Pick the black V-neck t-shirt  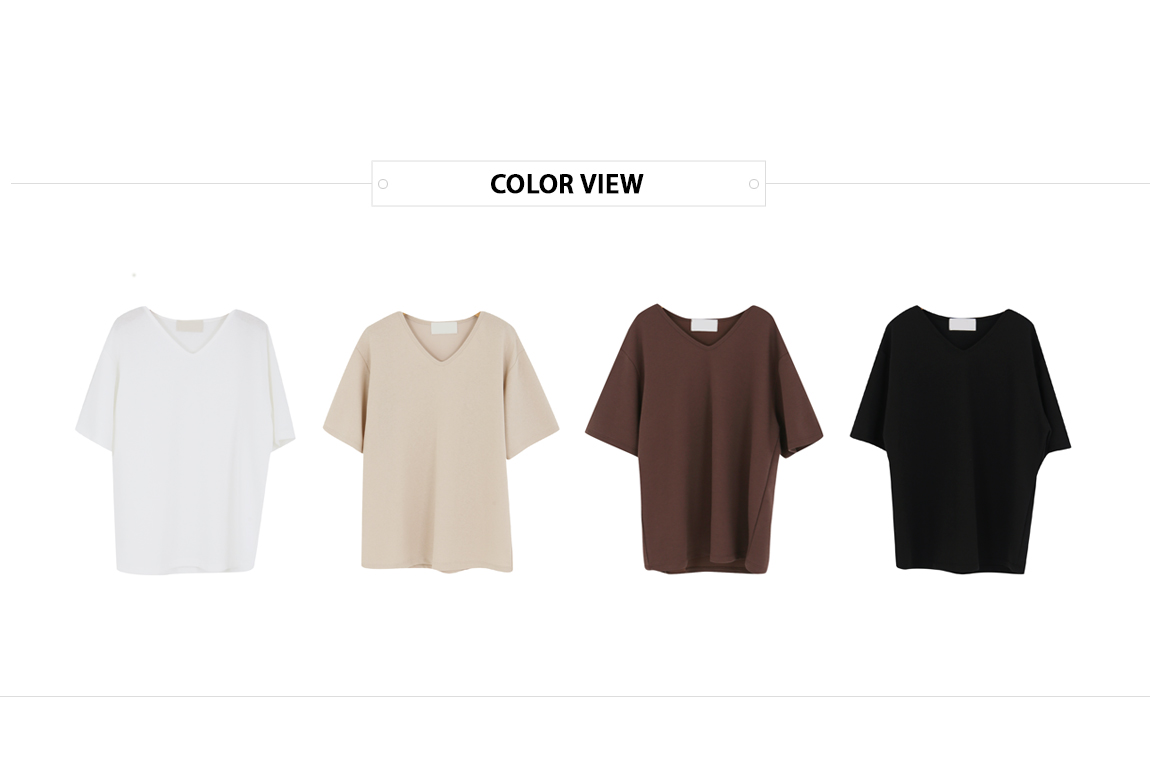tap(961, 440)
